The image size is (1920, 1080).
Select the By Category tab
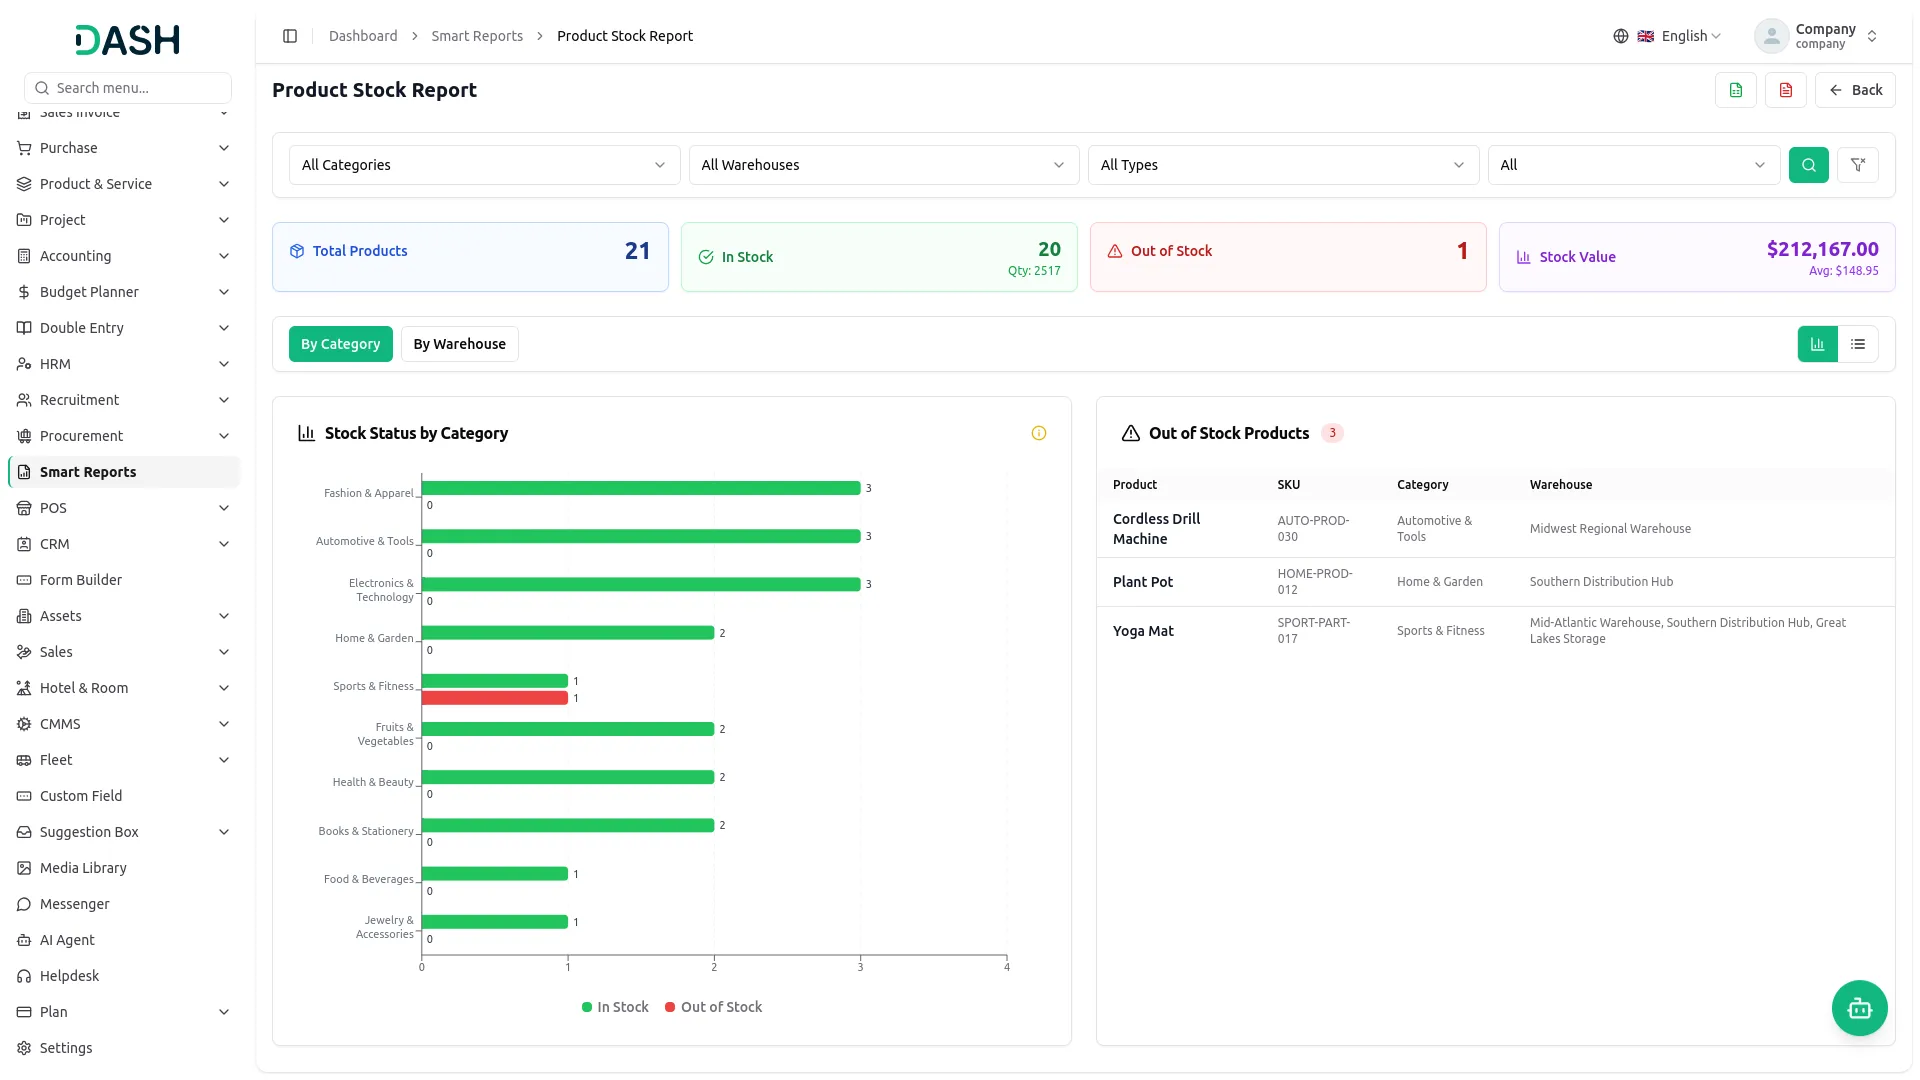click(341, 344)
